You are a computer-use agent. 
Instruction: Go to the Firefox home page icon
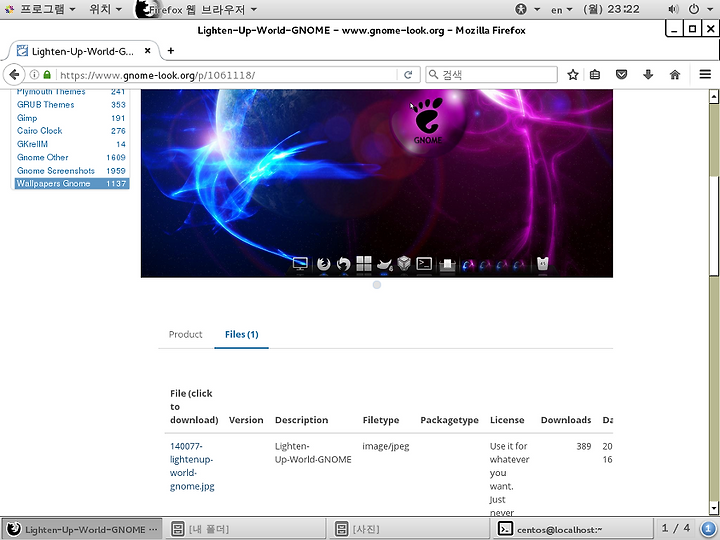click(675, 74)
